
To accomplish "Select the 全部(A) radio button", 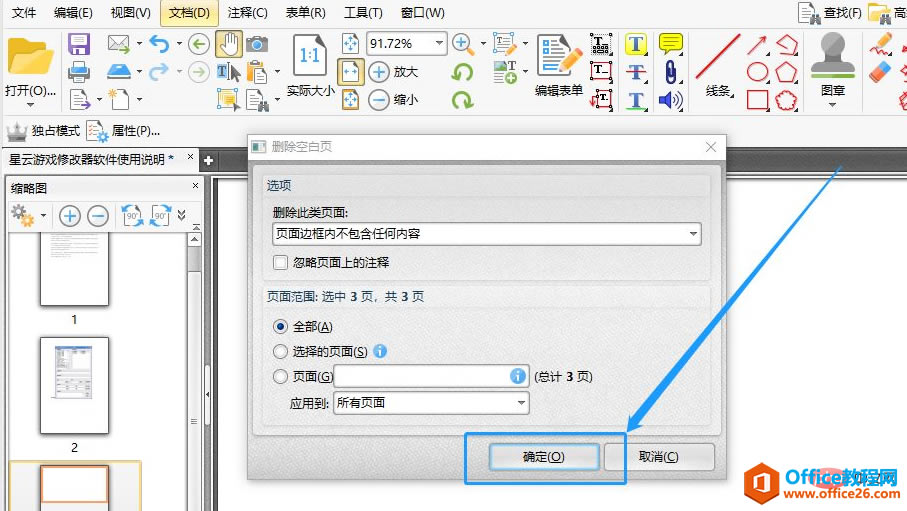I will pyautogui.click(x=281, y=326).
